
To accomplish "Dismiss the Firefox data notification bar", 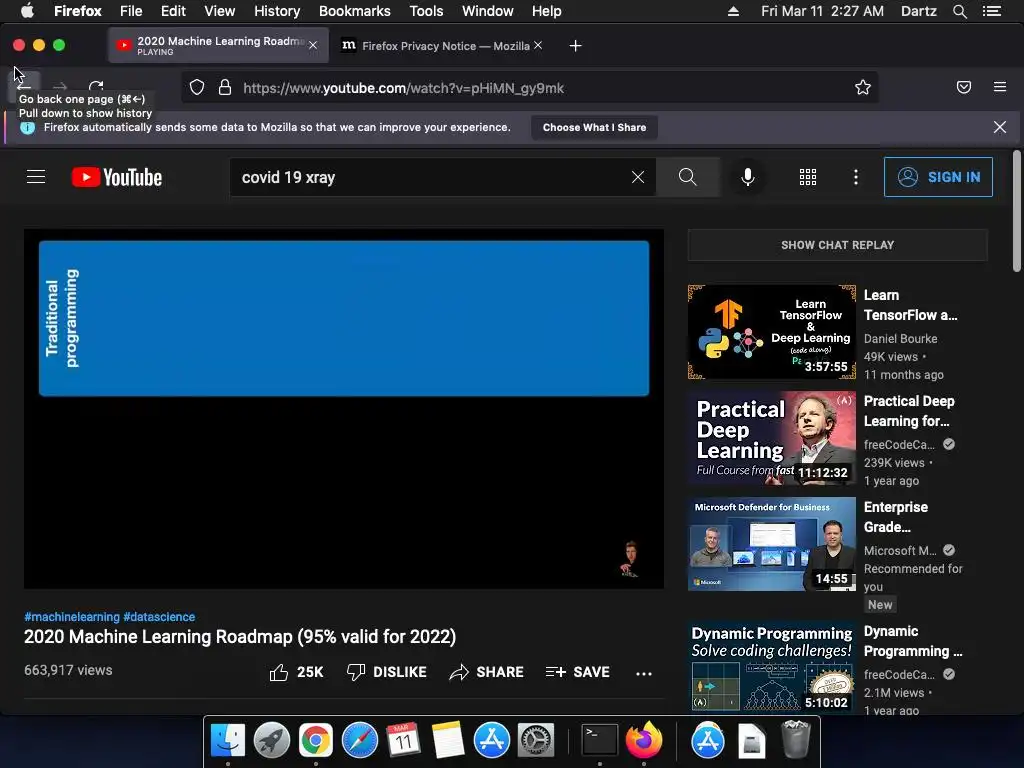I will (999, 127).
